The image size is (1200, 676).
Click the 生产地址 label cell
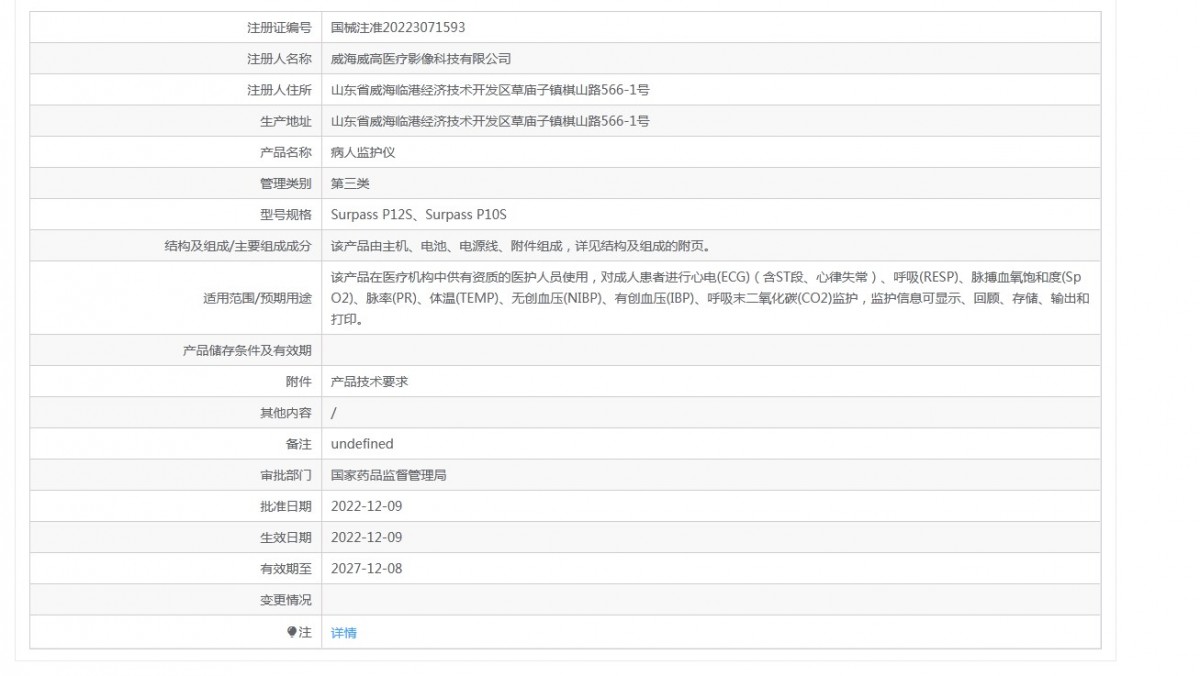point(176,121)
